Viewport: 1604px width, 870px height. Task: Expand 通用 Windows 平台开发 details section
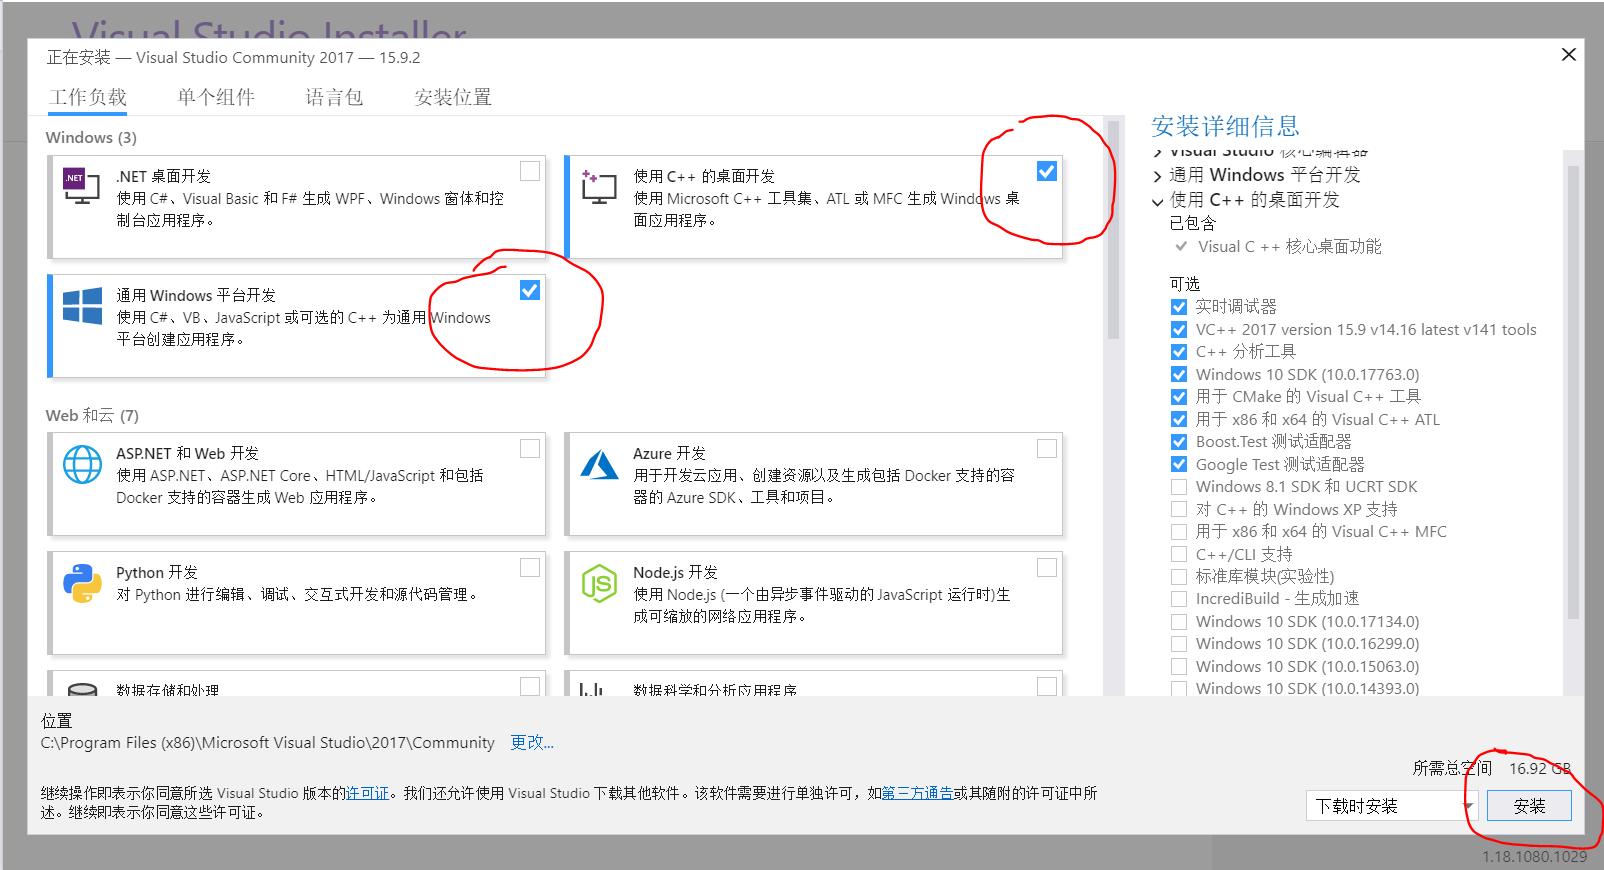point(1157,176)
